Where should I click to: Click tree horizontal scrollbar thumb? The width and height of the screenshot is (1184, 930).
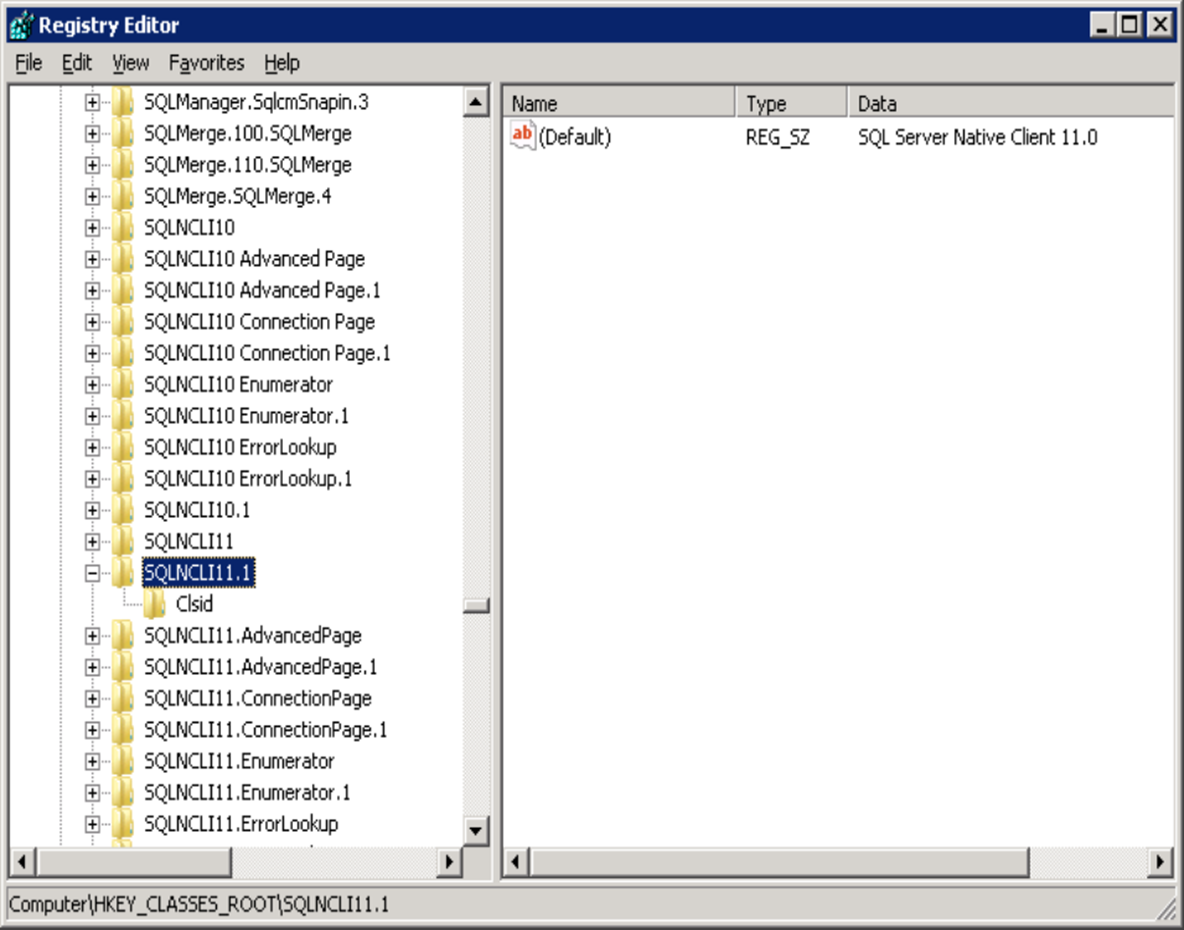tap(134, 861)
